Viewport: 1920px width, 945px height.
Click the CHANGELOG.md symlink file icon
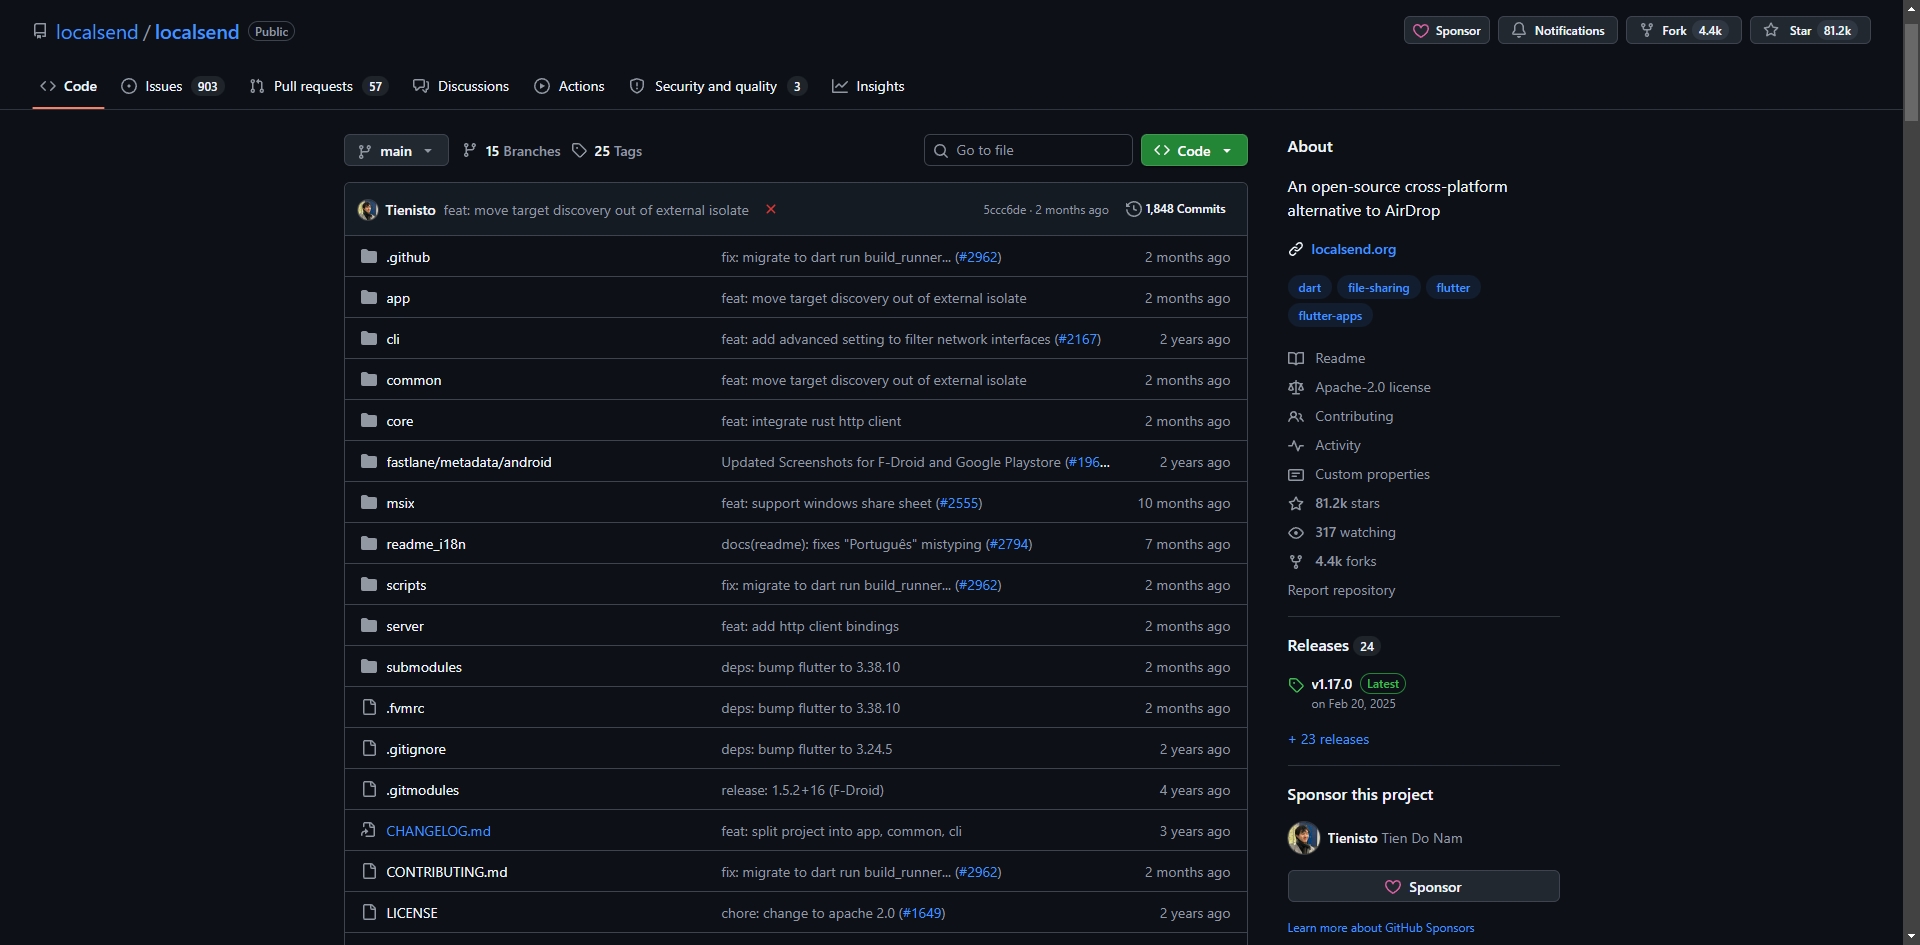[369, 831]
